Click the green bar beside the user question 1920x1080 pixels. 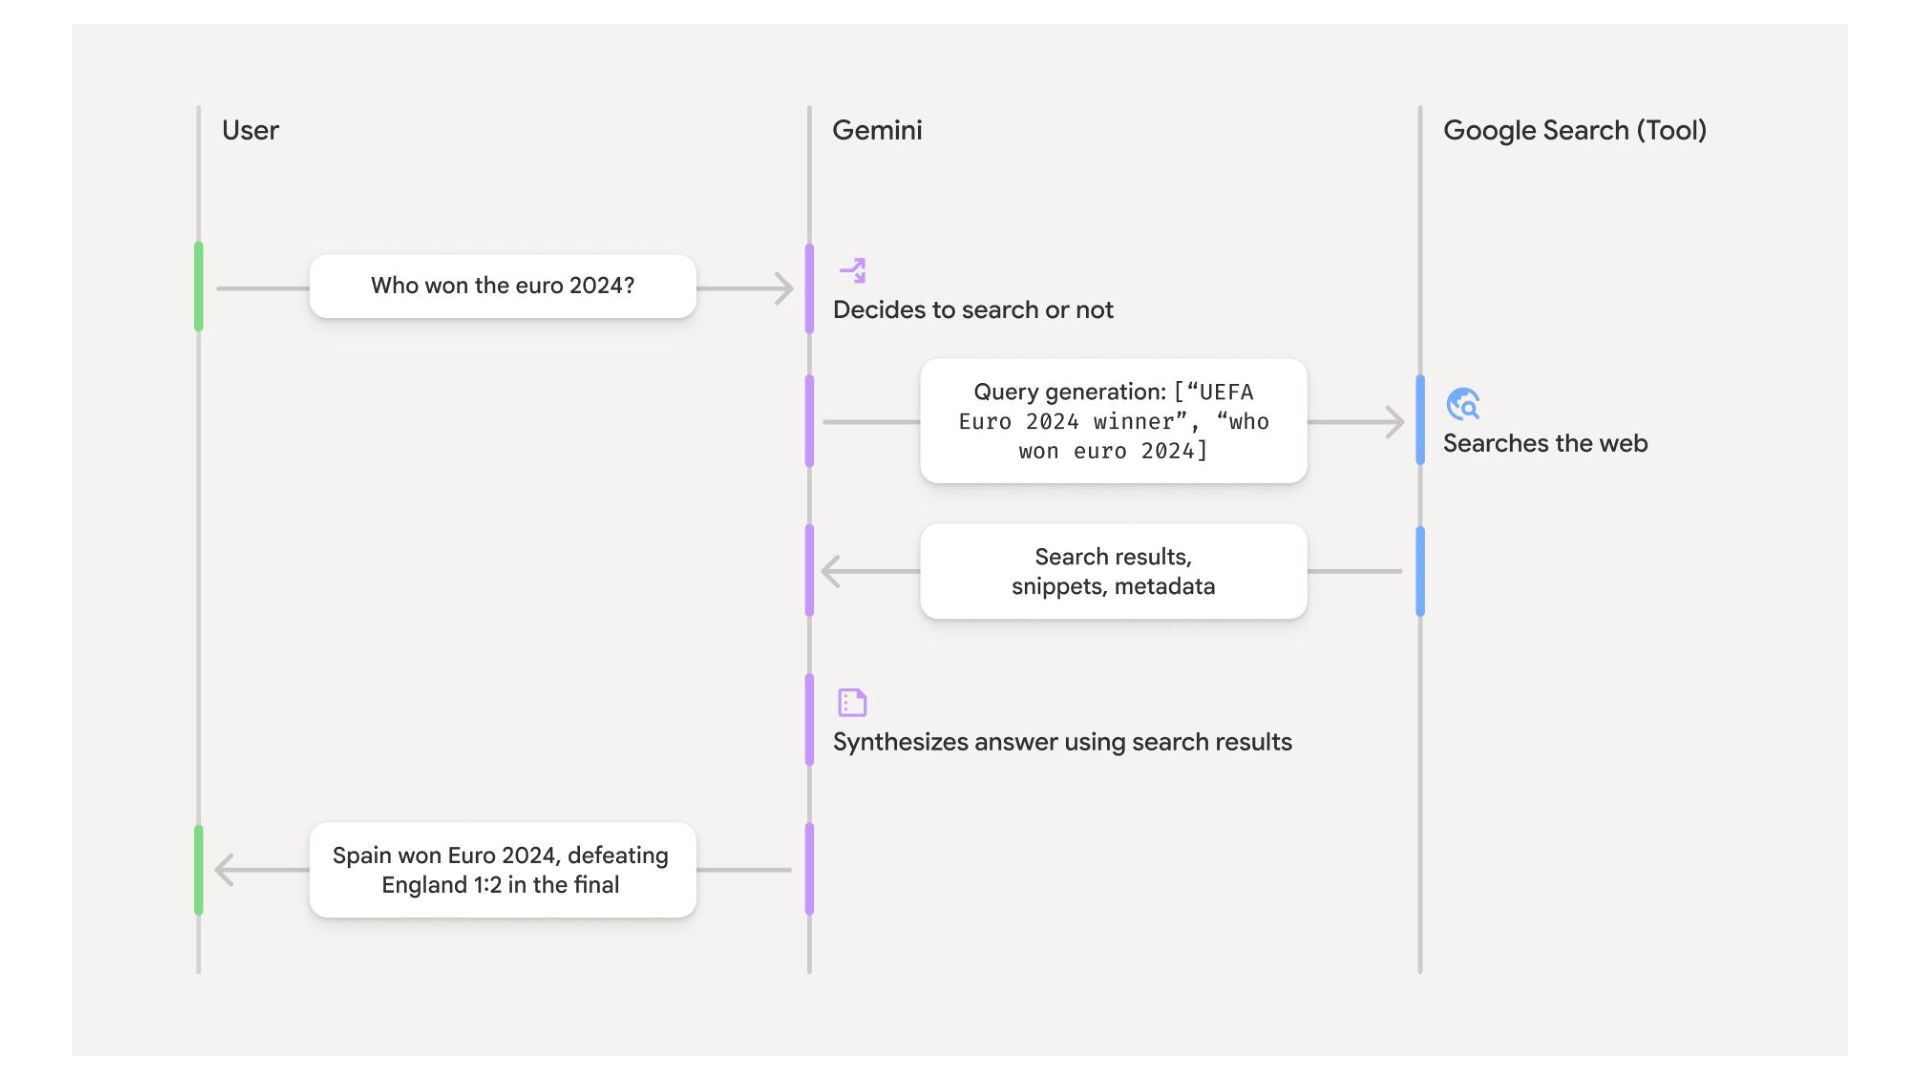click(199, 286)
